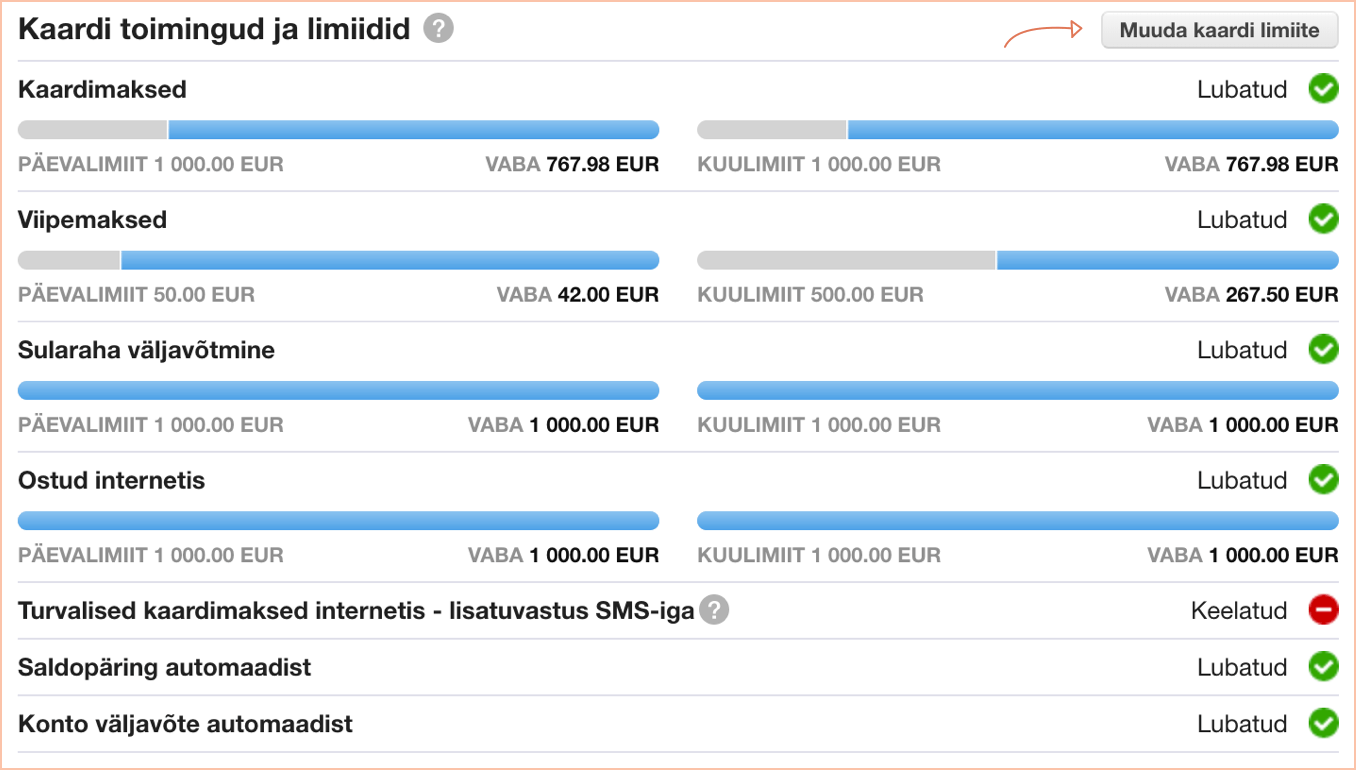Click help icon beside lisatuvastus SMS-iga

point(714,610)
